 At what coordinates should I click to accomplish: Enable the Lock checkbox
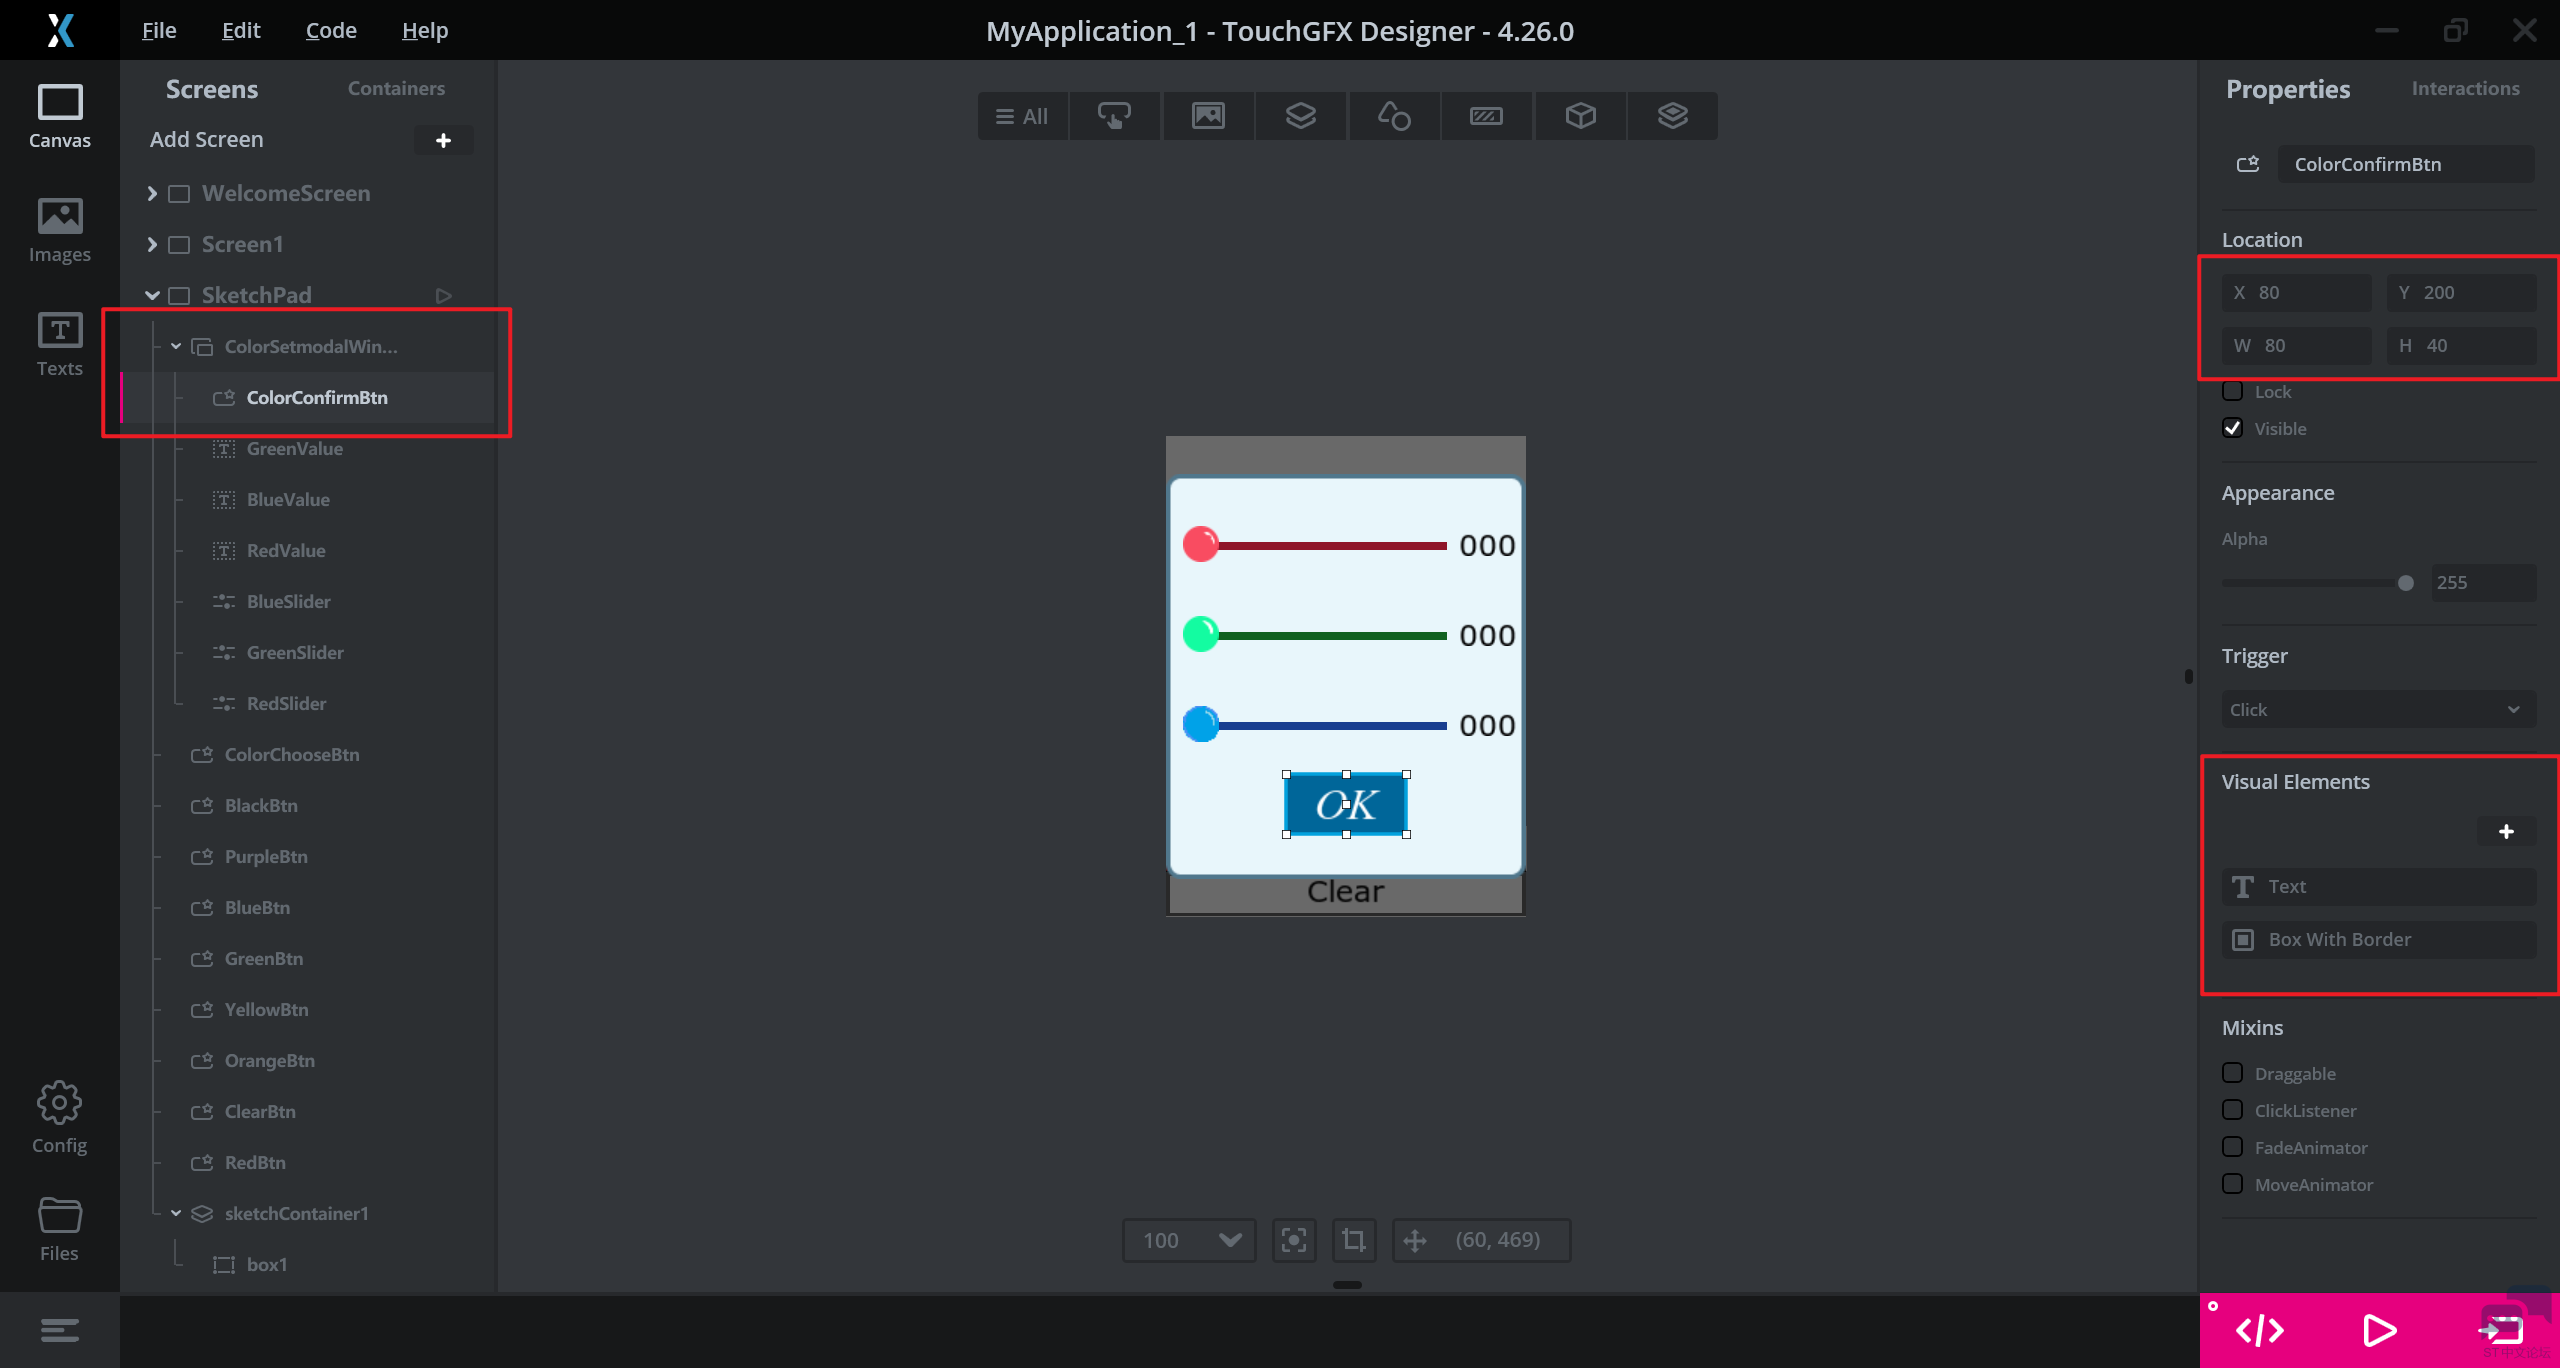[2232, 392]
